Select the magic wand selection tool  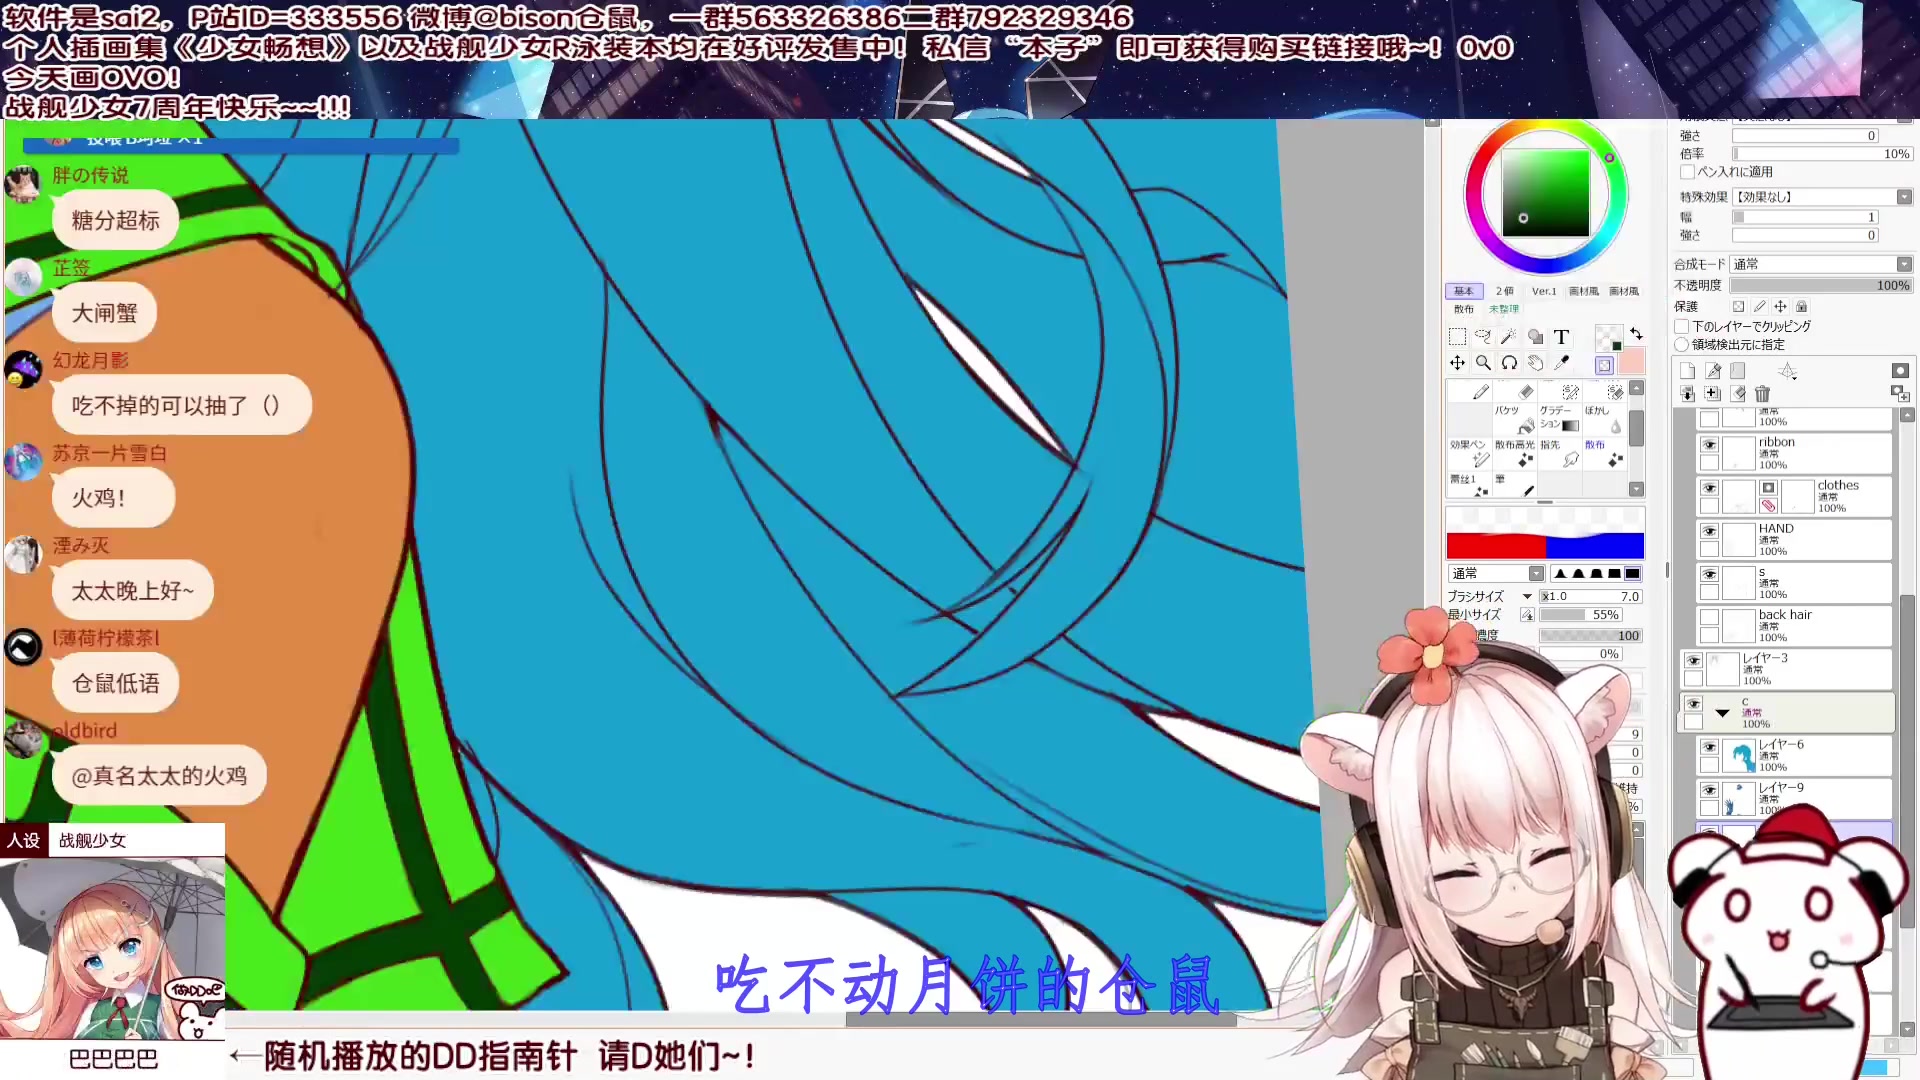1509,337
